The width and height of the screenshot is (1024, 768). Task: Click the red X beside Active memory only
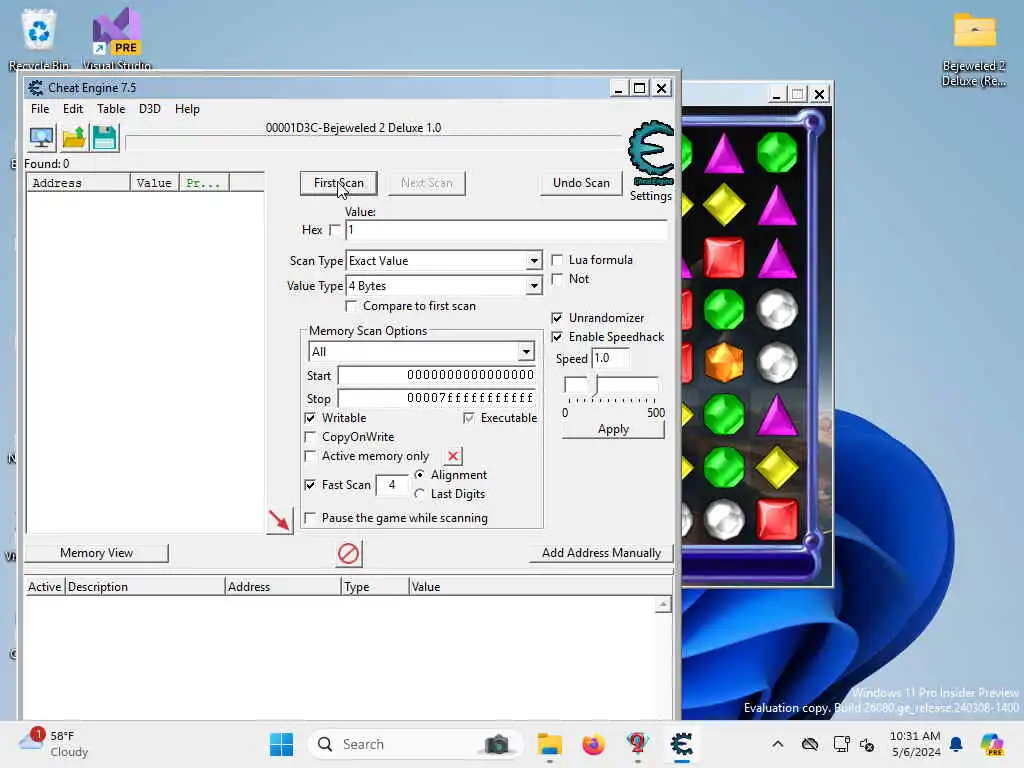(x=453, y=456)
